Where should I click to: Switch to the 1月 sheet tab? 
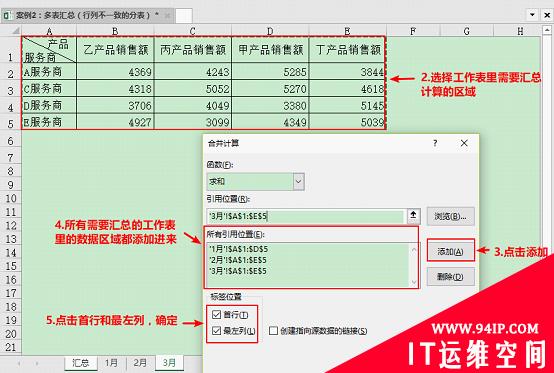pyautogui.click(x=111, y=363)
